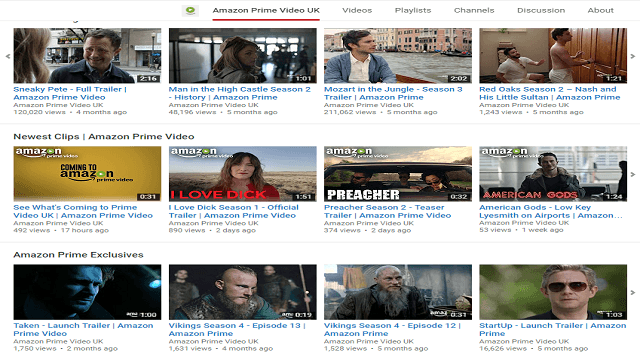Click channel name under Sneaky Pete video
Screen dimensions: 640x360
[58, 105]
